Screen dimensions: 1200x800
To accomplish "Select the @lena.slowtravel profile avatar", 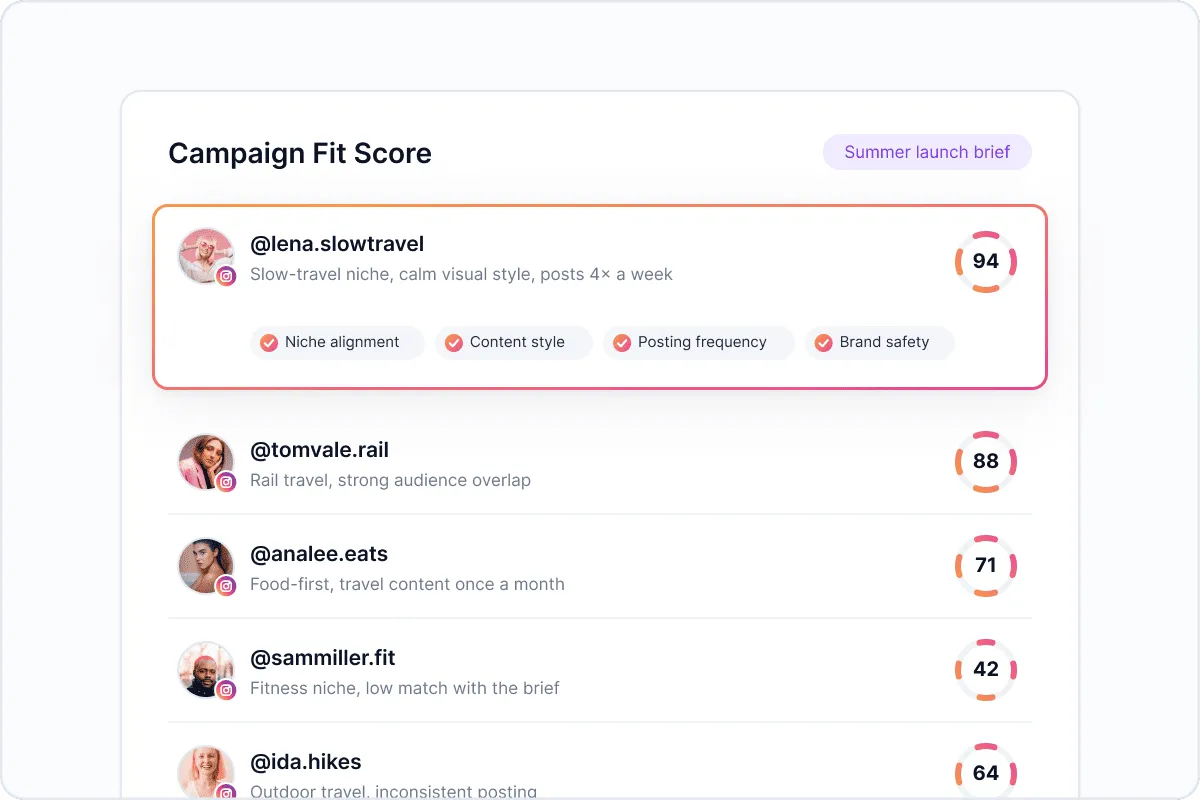I will 206,256.
